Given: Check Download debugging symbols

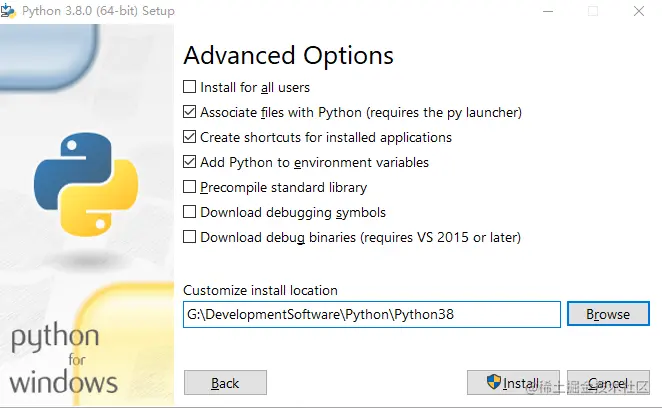Looking at the screenshot, I should click(190, 212).
